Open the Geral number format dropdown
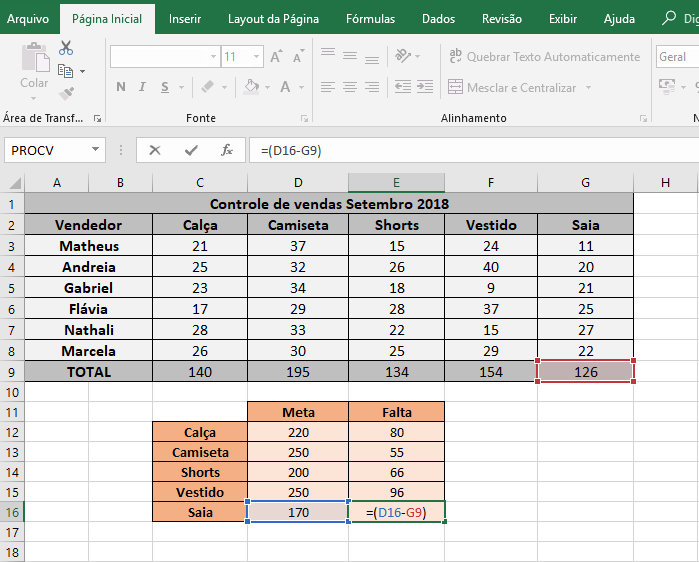The height and width of the screenshot is (562, 699). click(677, 57)
